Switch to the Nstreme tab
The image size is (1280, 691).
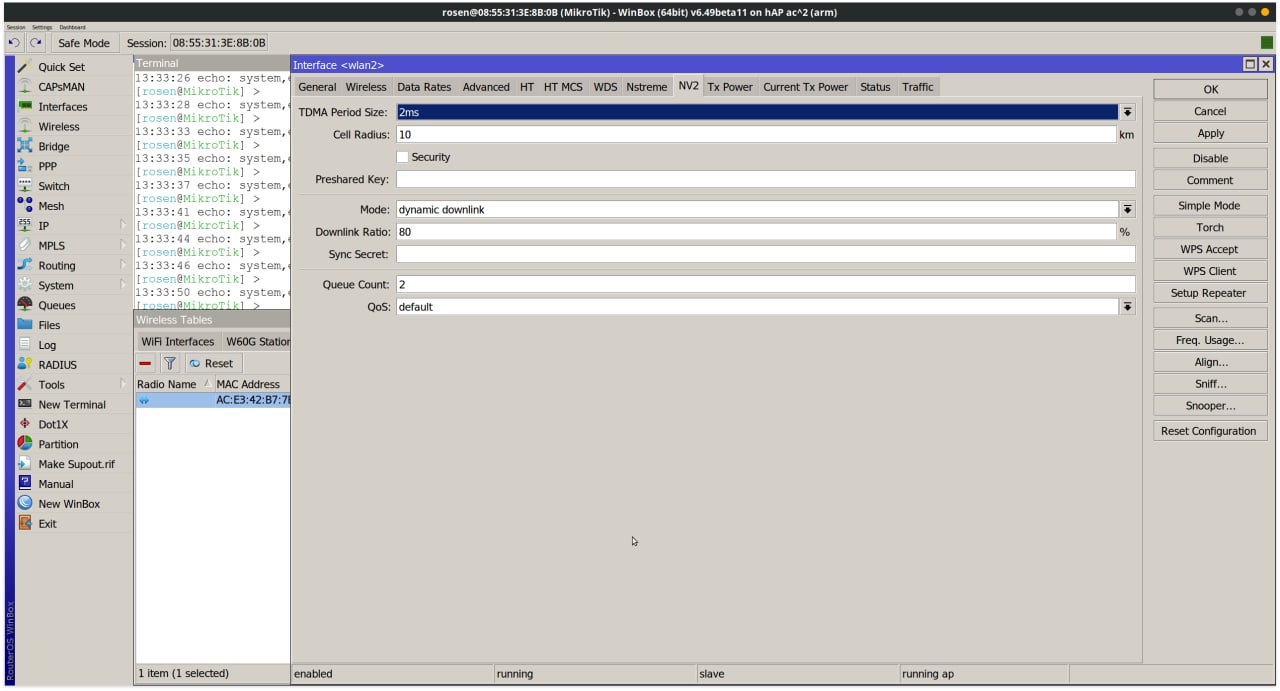coord(647,87)
